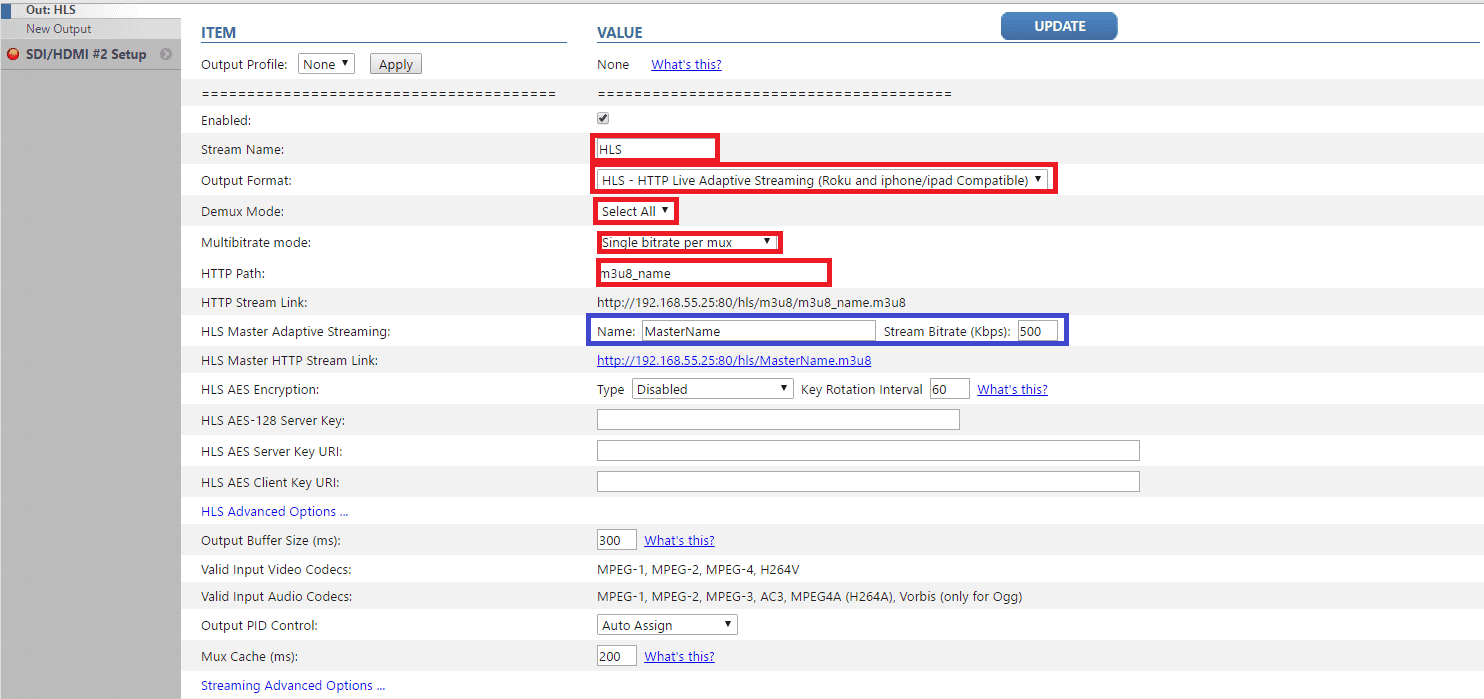Open the Output PID Control dropdown
This screenshot has height=699, width=1484.
click(667, 625)
